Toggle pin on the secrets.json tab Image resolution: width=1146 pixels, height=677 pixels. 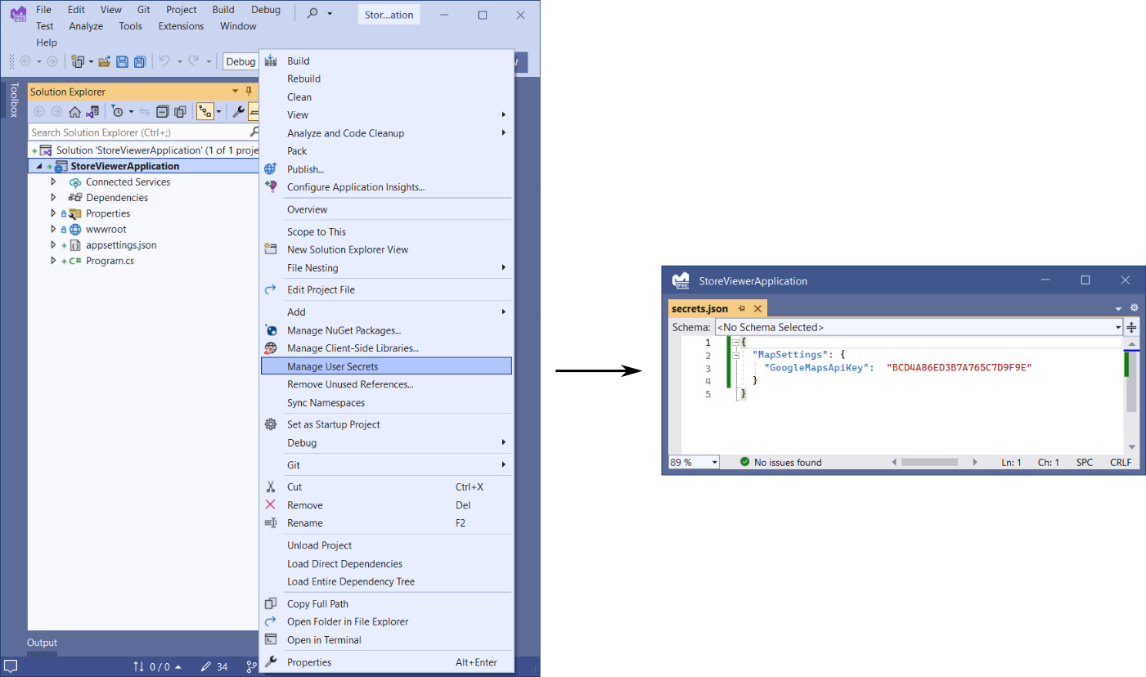pyautogui.click(x=741, y=309)
